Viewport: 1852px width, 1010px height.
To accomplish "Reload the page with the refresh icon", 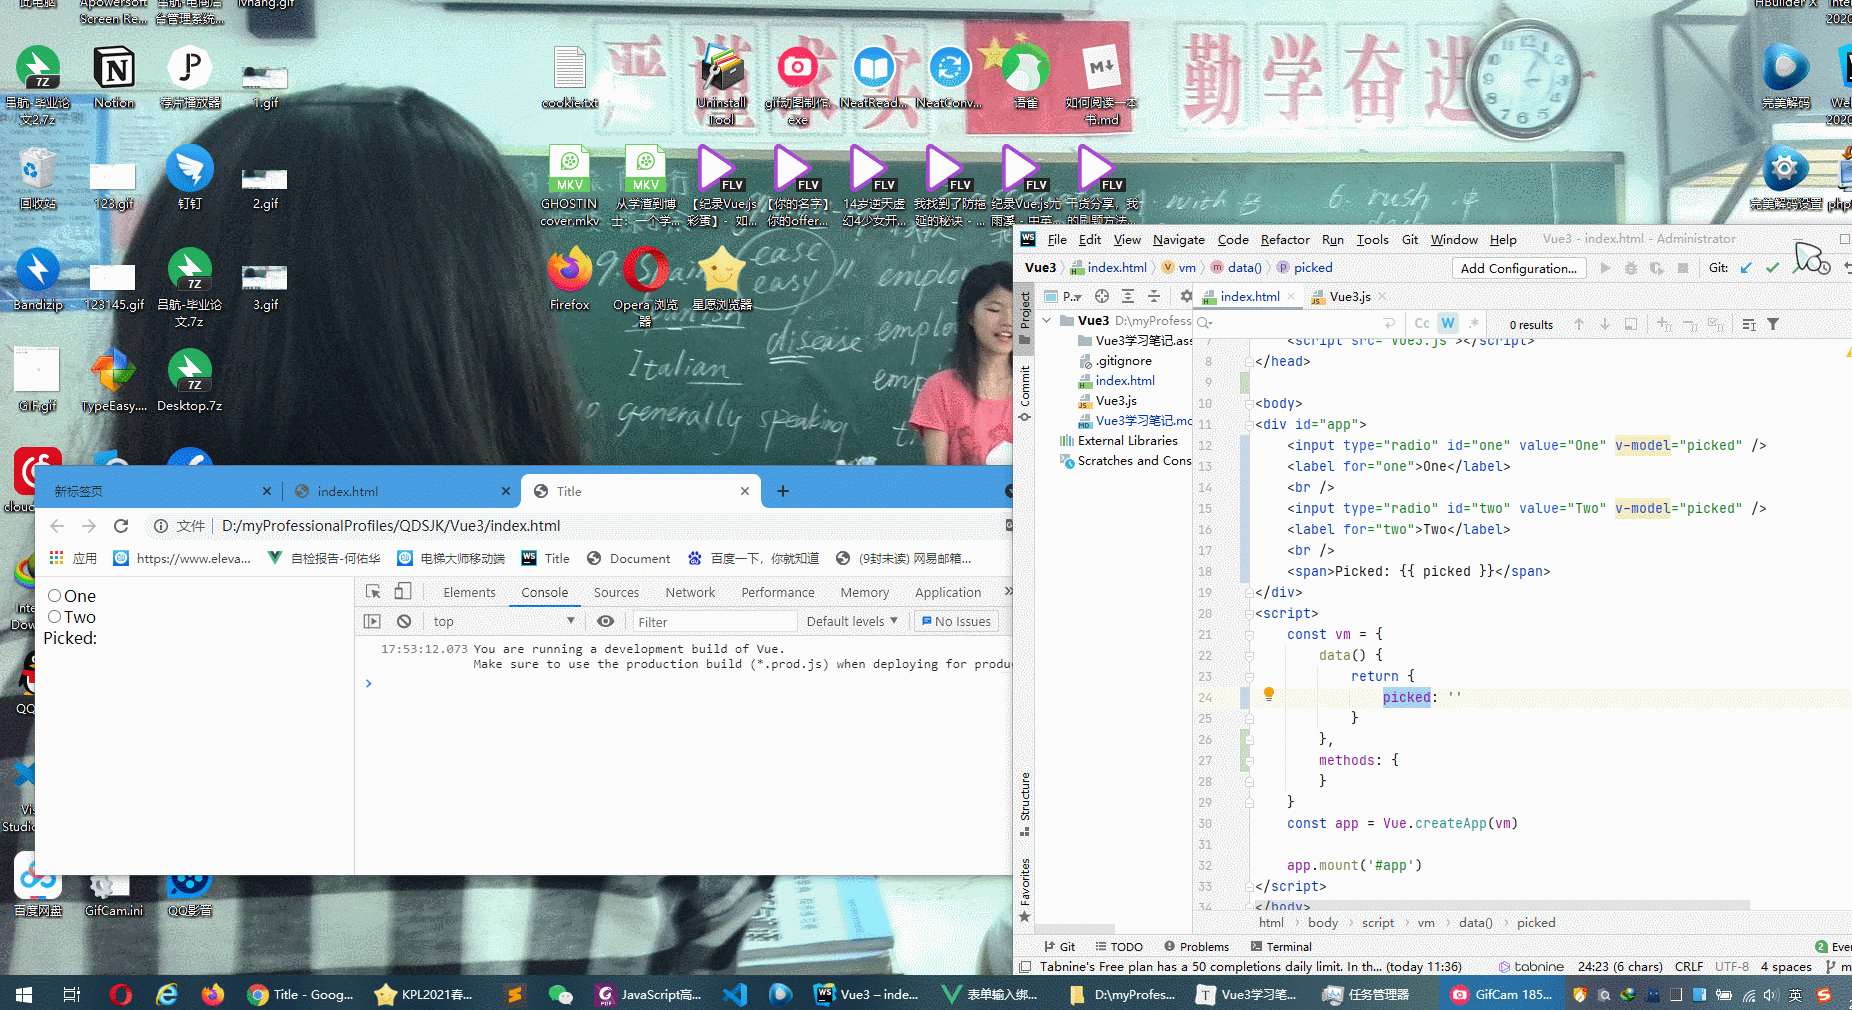I will click(x=121, y=525).
